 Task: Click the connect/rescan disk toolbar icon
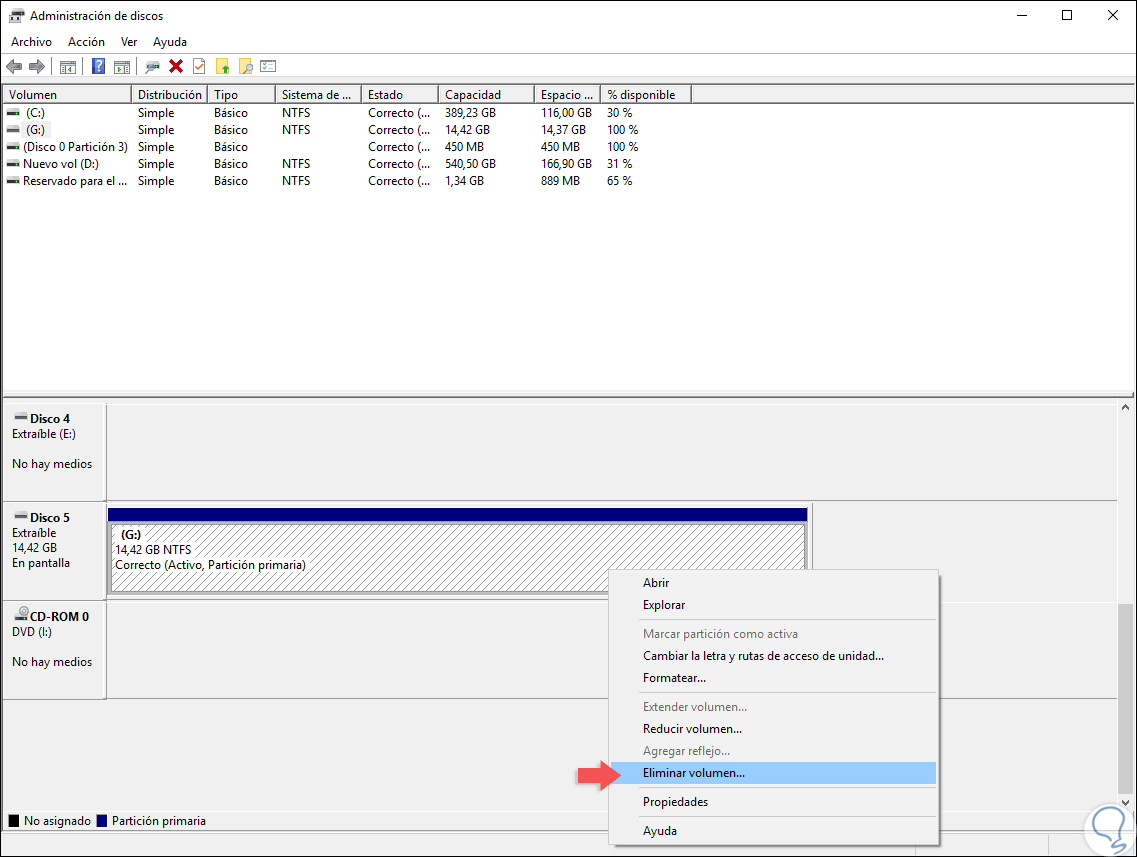tap(152, 67)
